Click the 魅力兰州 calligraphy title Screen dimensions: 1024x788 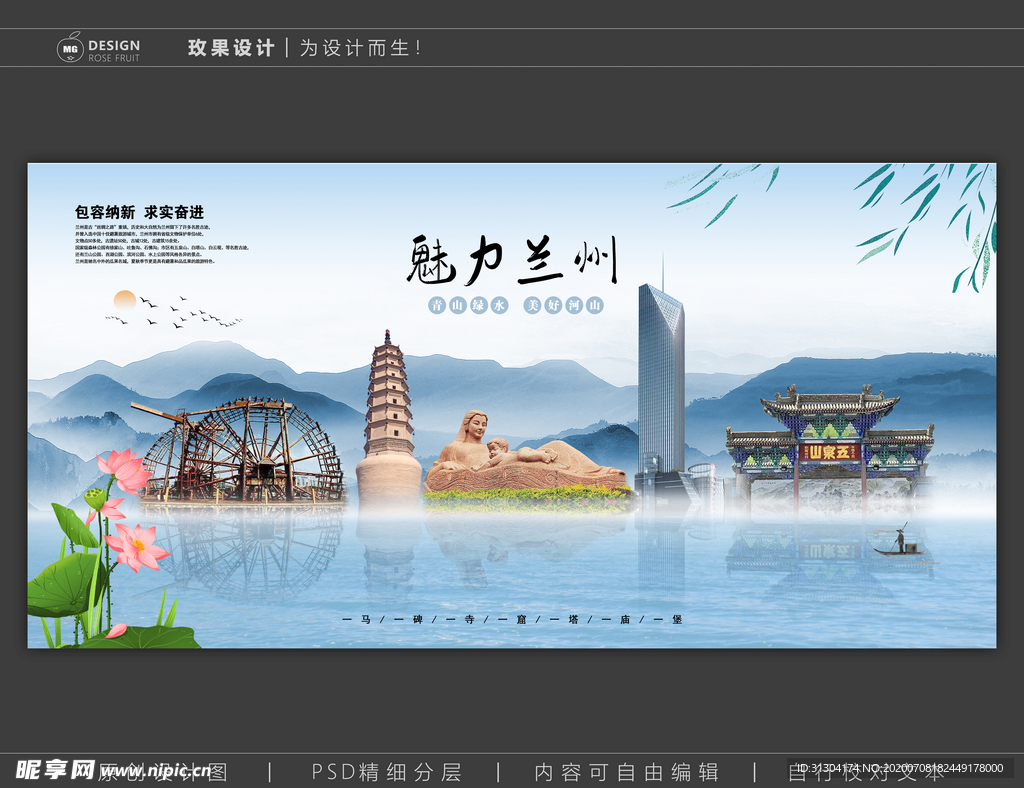tap(511, 262)
